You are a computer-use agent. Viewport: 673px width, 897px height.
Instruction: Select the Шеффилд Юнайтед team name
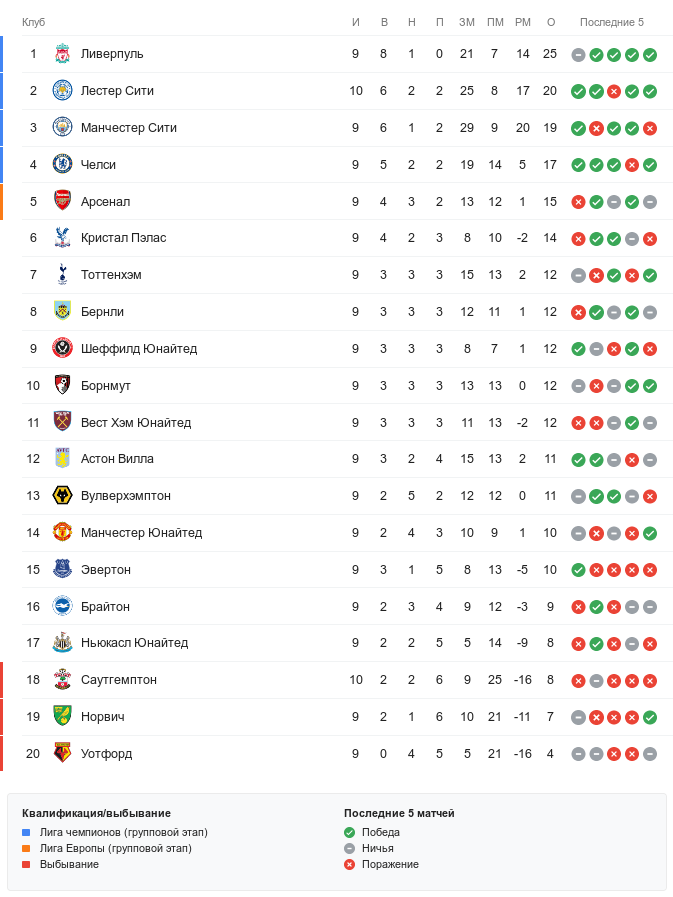138,349
